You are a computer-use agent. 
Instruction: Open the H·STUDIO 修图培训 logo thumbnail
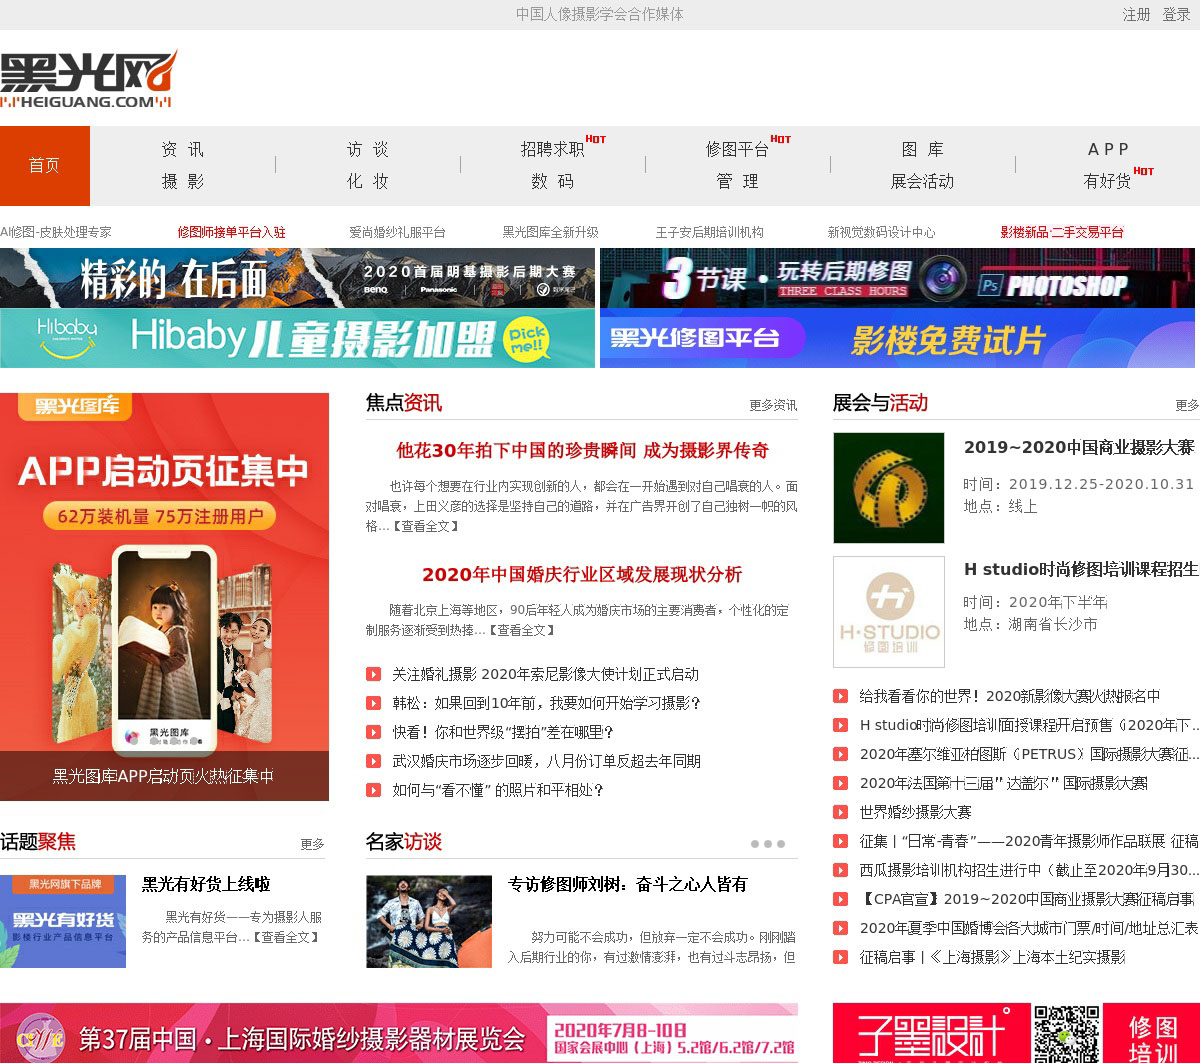pyautogui.click(x=889, y=612)
